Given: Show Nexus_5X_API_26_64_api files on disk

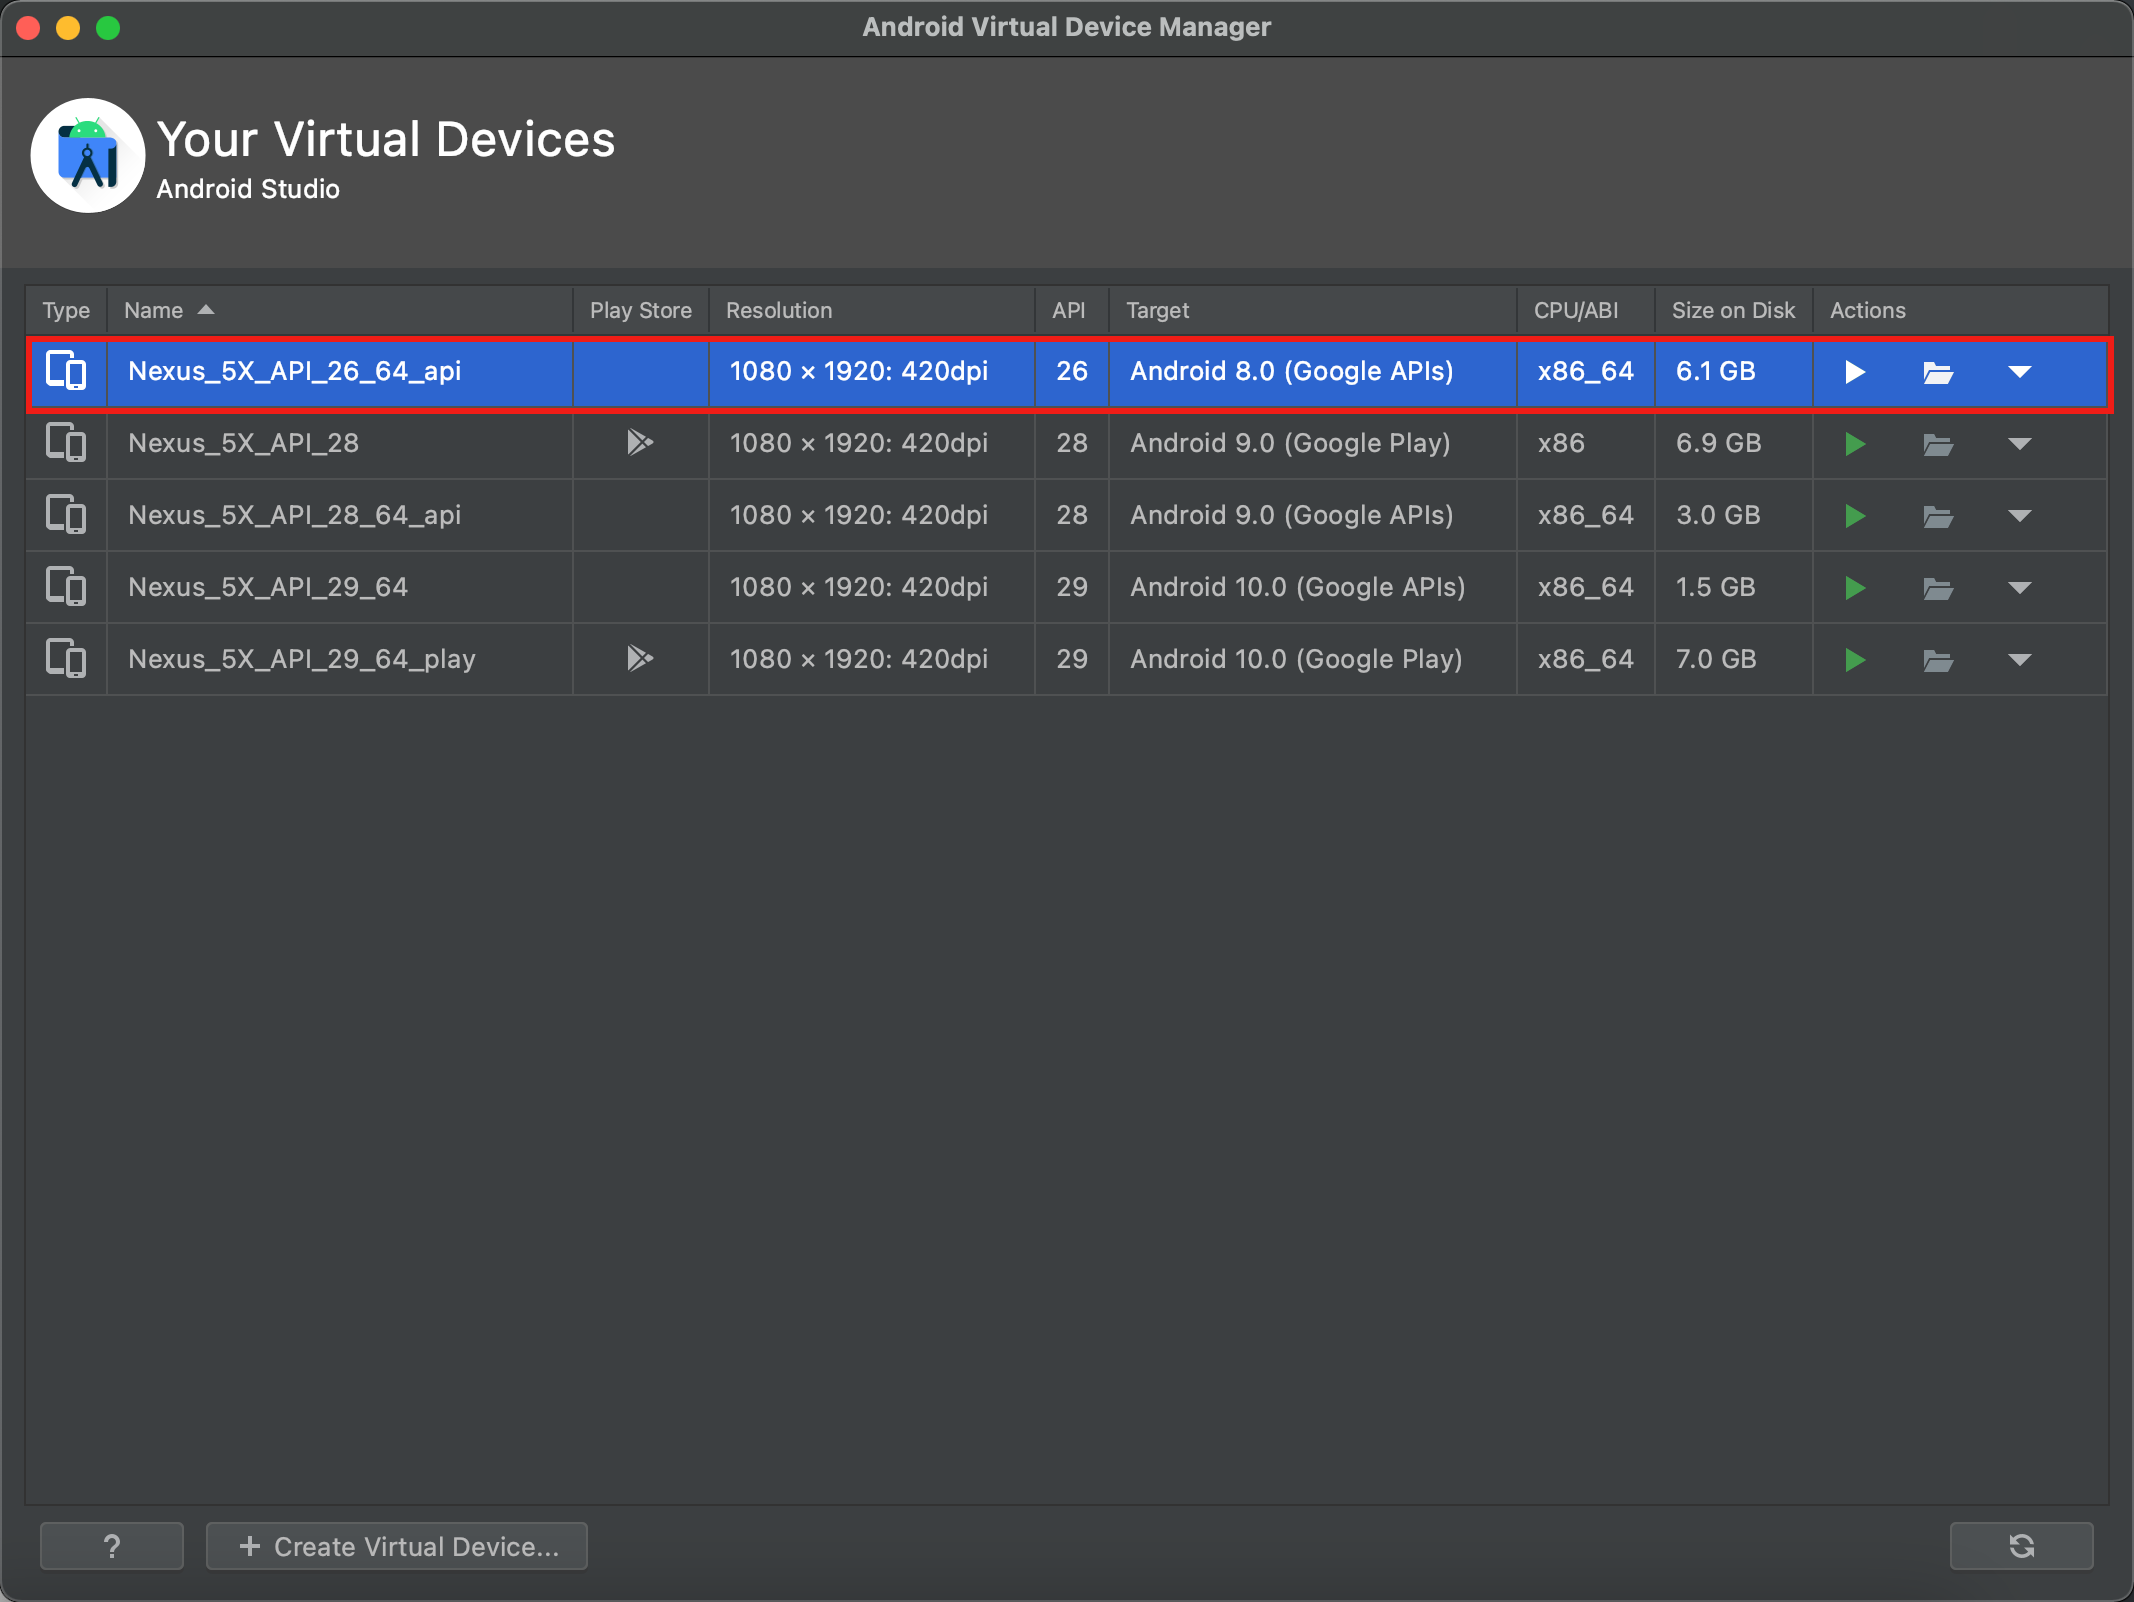Looking at the screenshot, I should (1938, 373).
